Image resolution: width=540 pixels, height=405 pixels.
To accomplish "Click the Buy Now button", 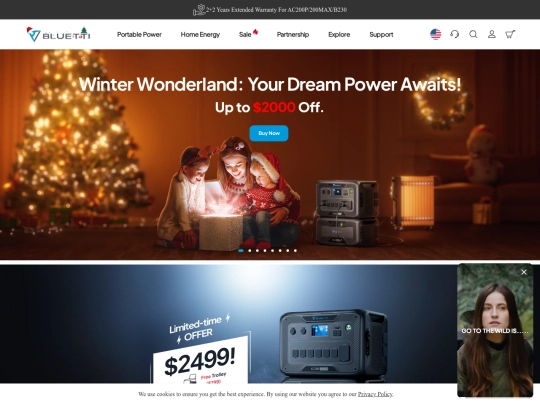I will tap(269, 133).
